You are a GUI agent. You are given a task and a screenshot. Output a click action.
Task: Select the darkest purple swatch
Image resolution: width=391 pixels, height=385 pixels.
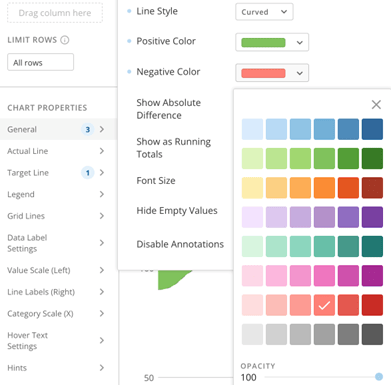coord(372,217)
